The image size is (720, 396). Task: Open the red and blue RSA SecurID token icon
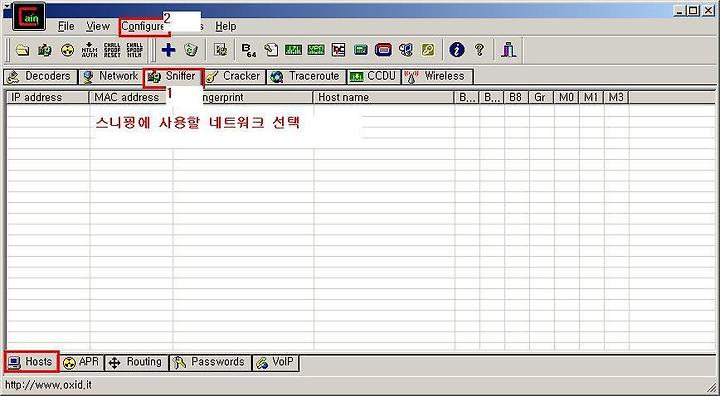(x=383, y=50)
